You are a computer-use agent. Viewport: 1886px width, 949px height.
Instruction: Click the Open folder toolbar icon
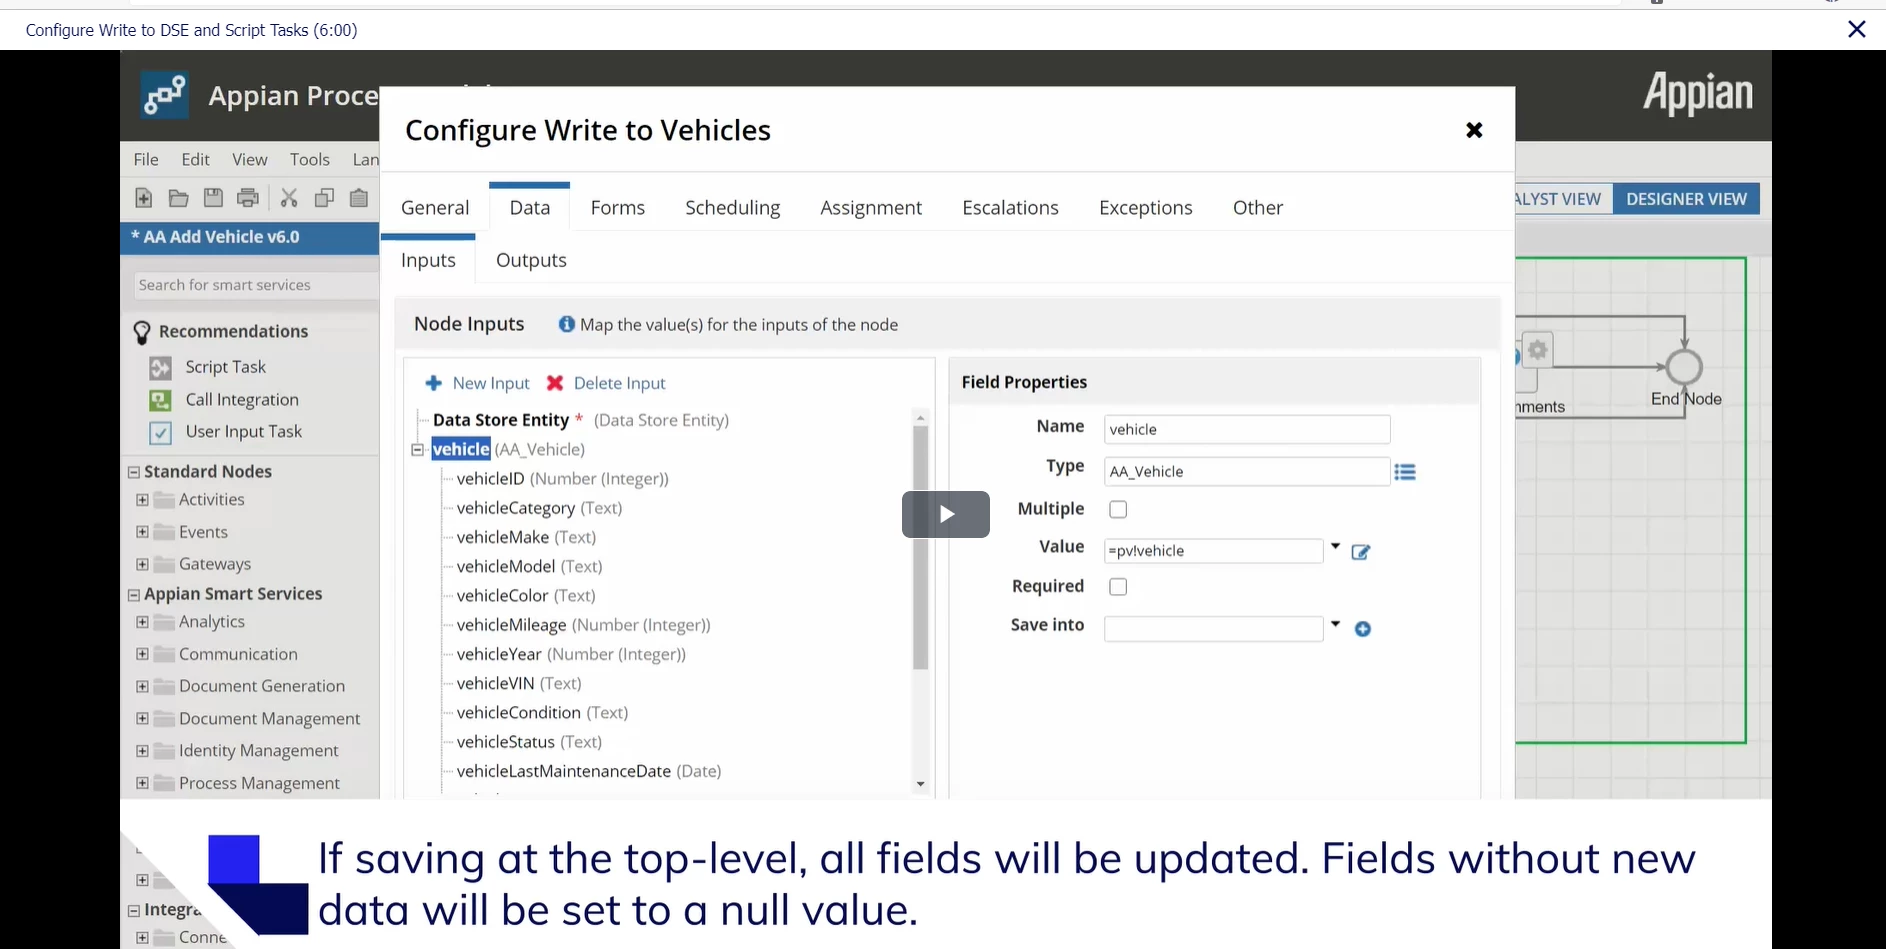(x=179, y=198)
